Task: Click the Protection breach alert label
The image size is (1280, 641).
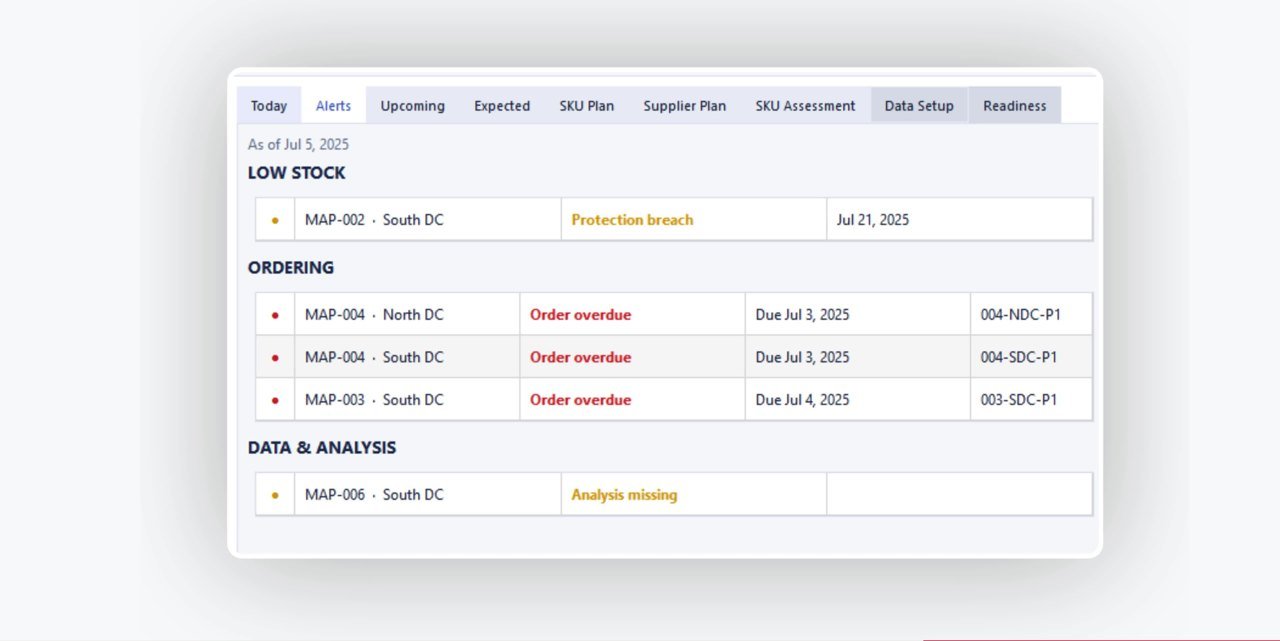Action: [632, 220]
